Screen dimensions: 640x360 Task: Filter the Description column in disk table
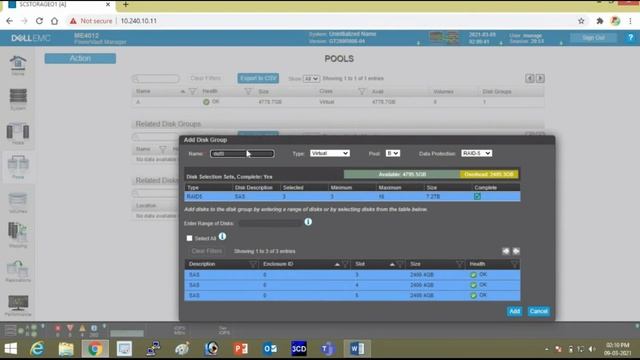(x=253, y=264)
